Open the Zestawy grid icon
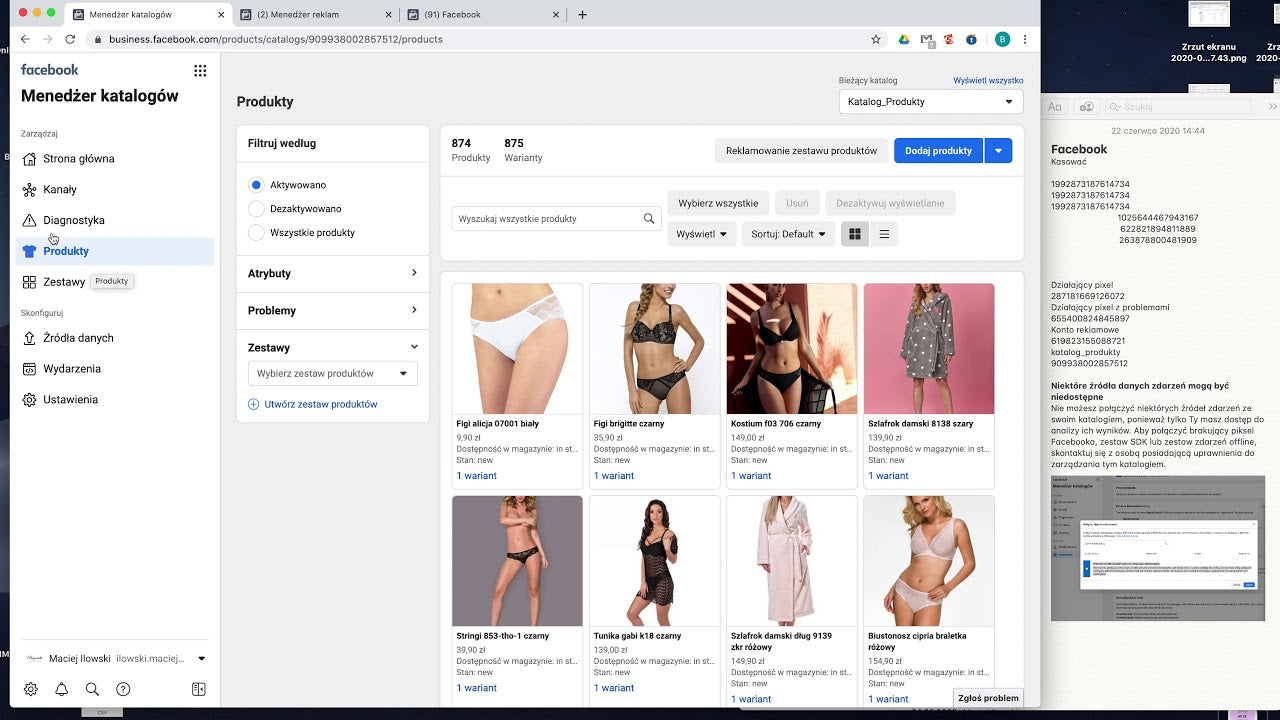Image resolution: width=1280 pixels, height=720 pixels. pos(30,282)
